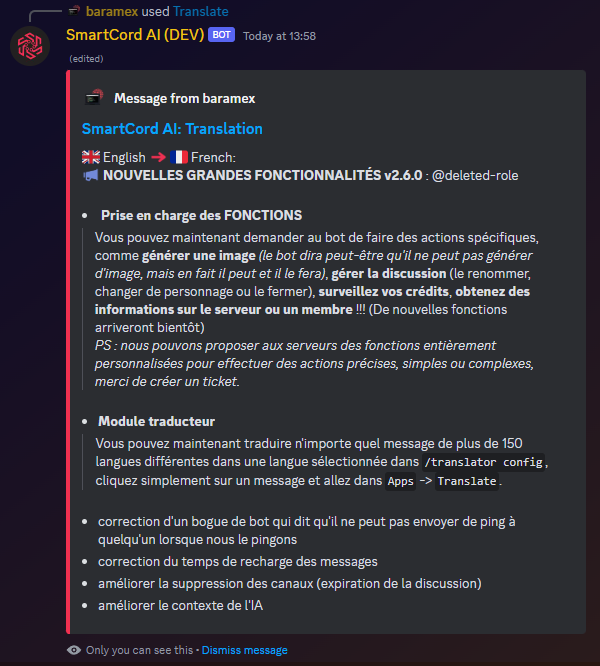600x666 pixels.
Task: Click the eye icon beside Only you can see this
Action: click(74, 650)
